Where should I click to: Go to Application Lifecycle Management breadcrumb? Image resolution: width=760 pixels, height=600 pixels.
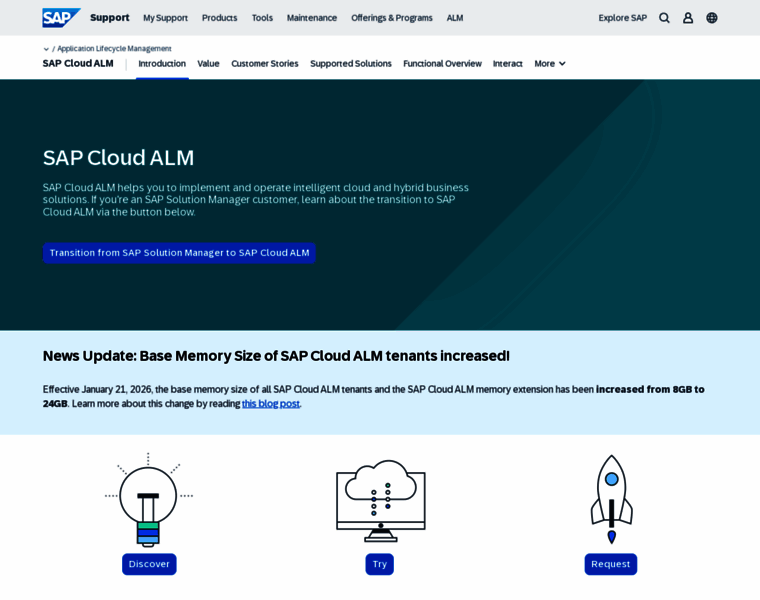click(x=114, y=48)
